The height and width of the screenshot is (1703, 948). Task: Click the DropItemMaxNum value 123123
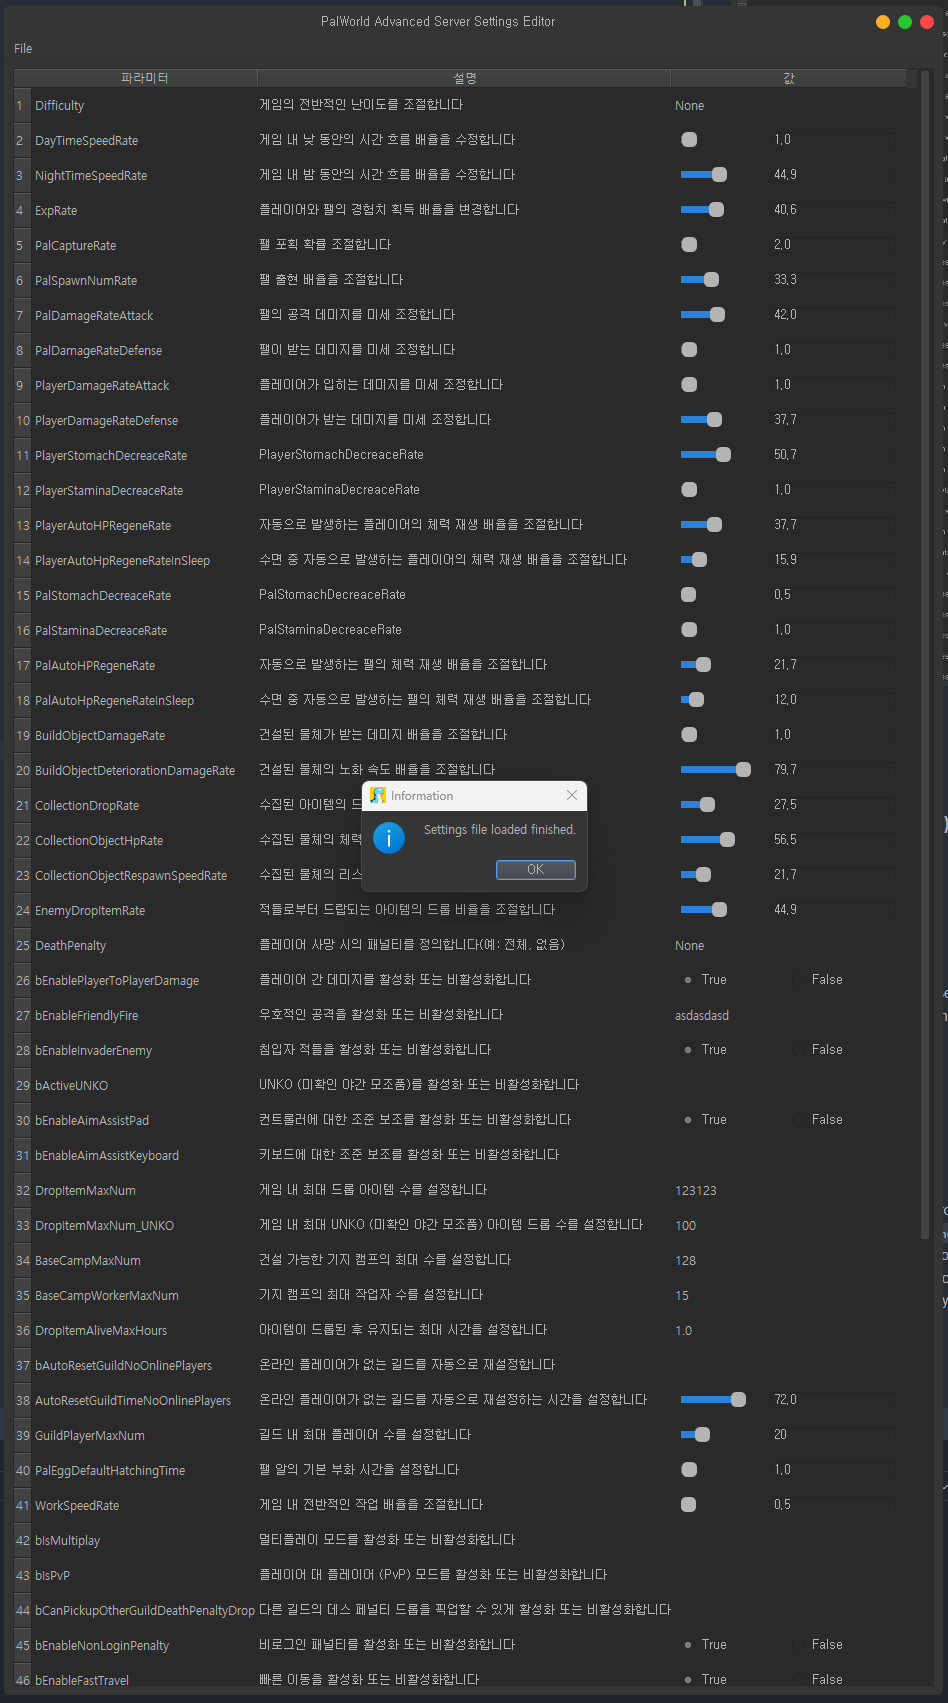point(696,1191)
